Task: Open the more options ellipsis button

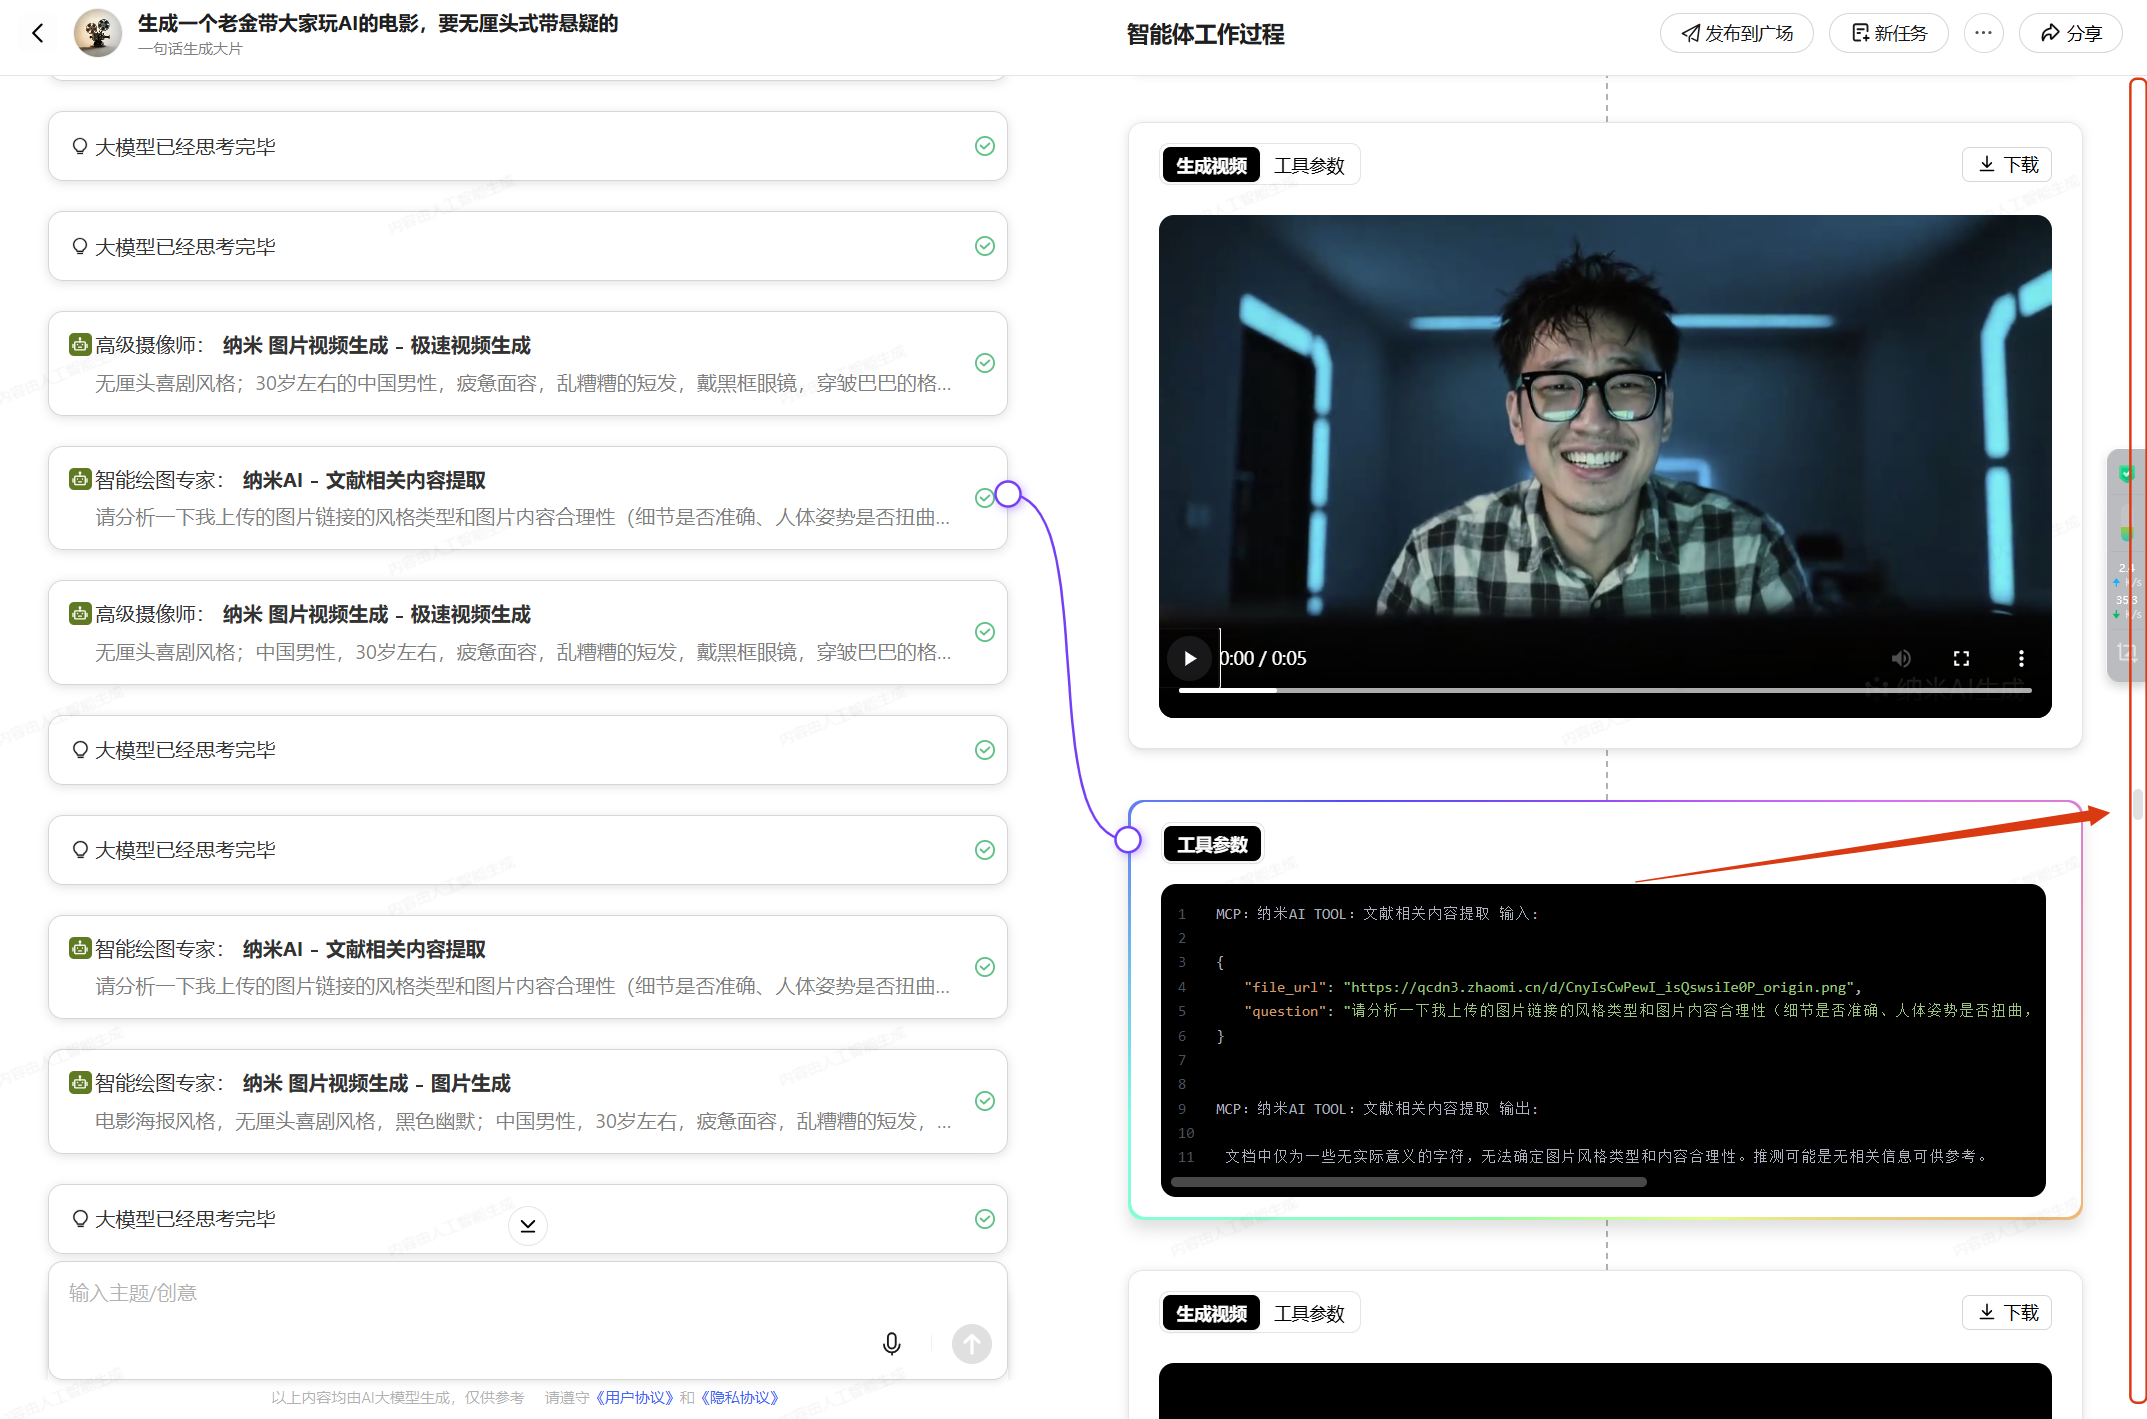Action: [x=1983, y=33]
